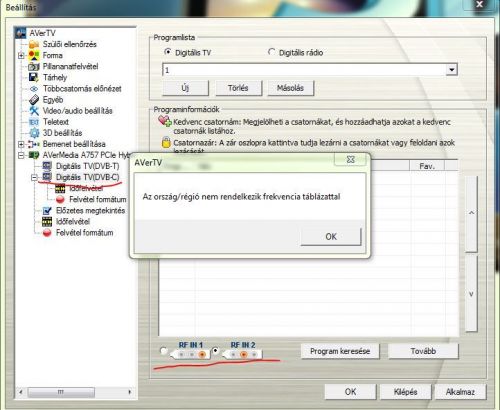Click the Kilépés button
This screenshot has height=410, width=500.
pos(405,392)
